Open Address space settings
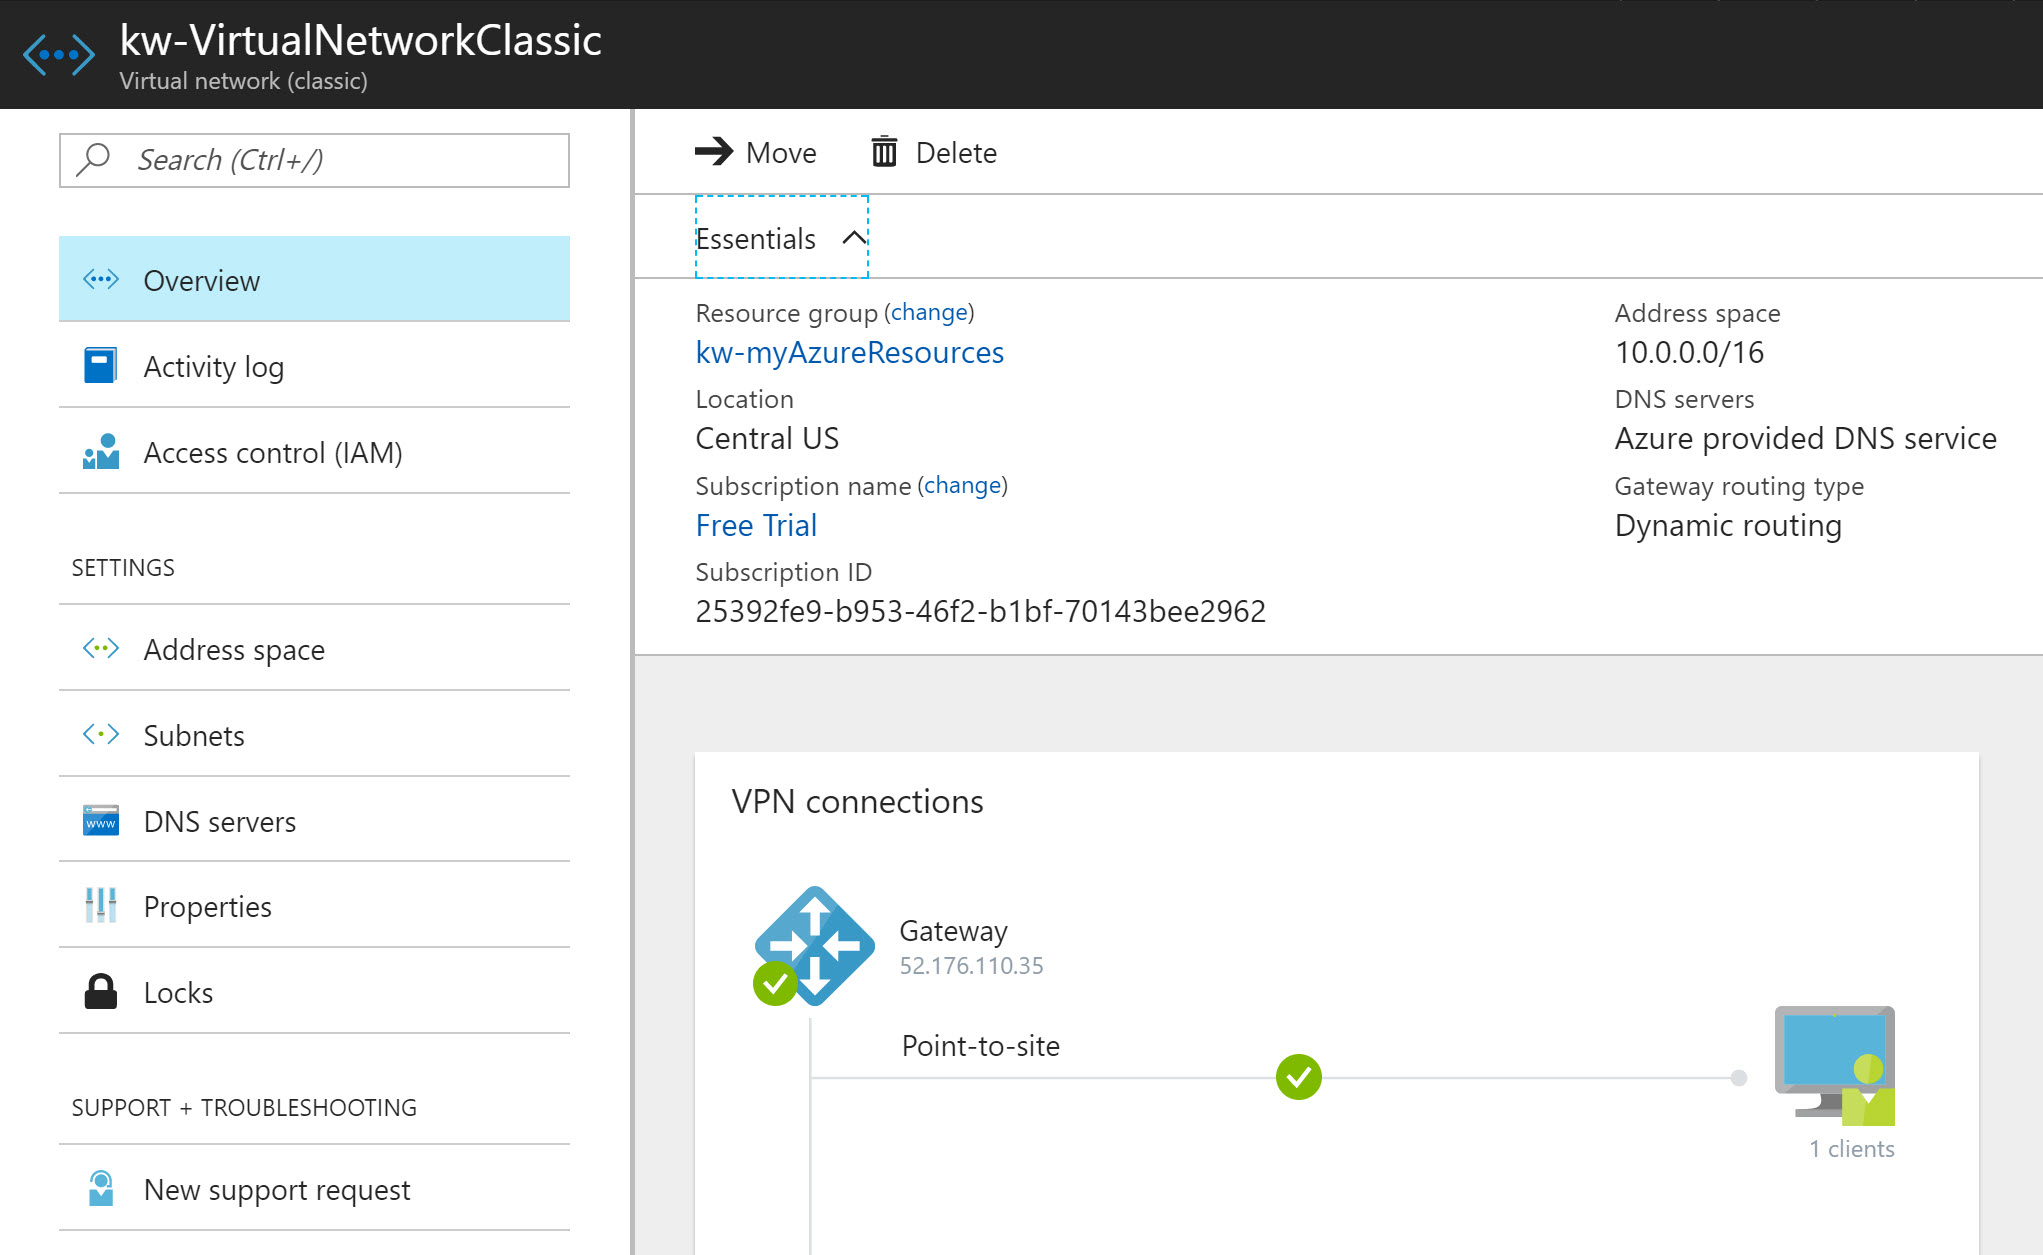 pos(314,649)
